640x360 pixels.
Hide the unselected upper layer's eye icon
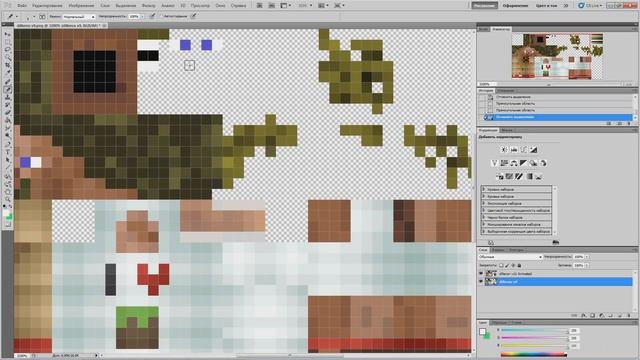pos(481,273)
